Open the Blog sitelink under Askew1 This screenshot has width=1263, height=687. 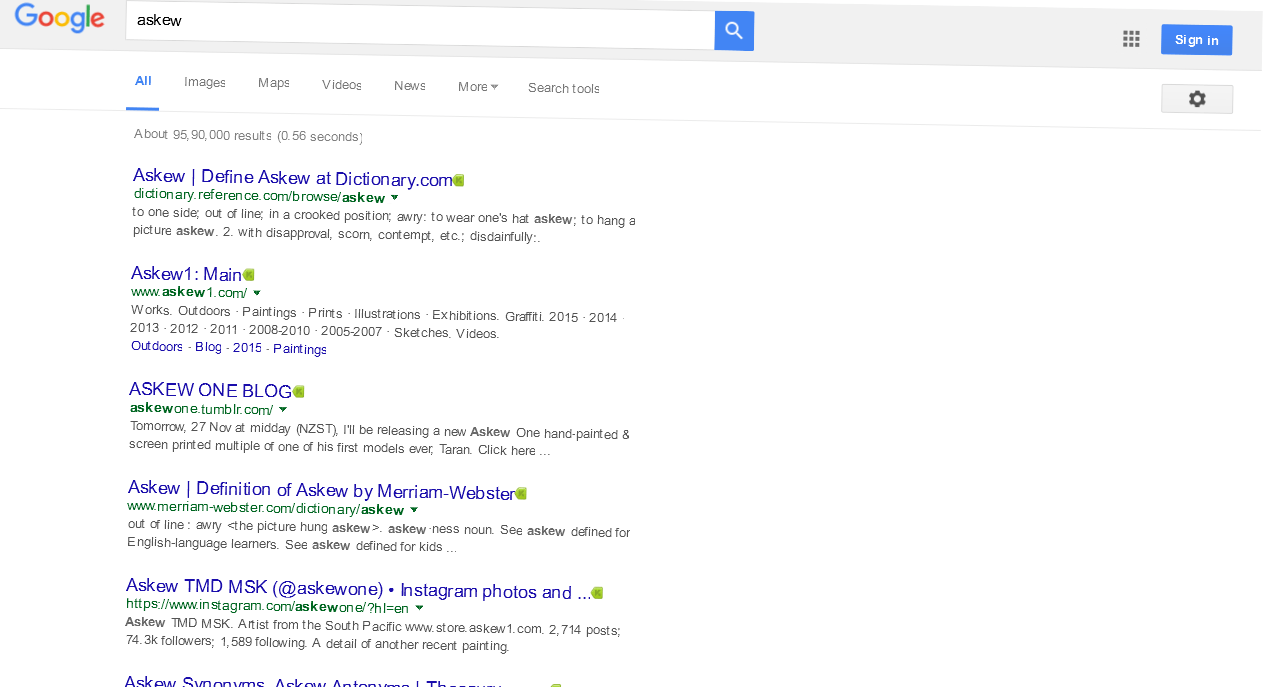(x=208, y=347)
